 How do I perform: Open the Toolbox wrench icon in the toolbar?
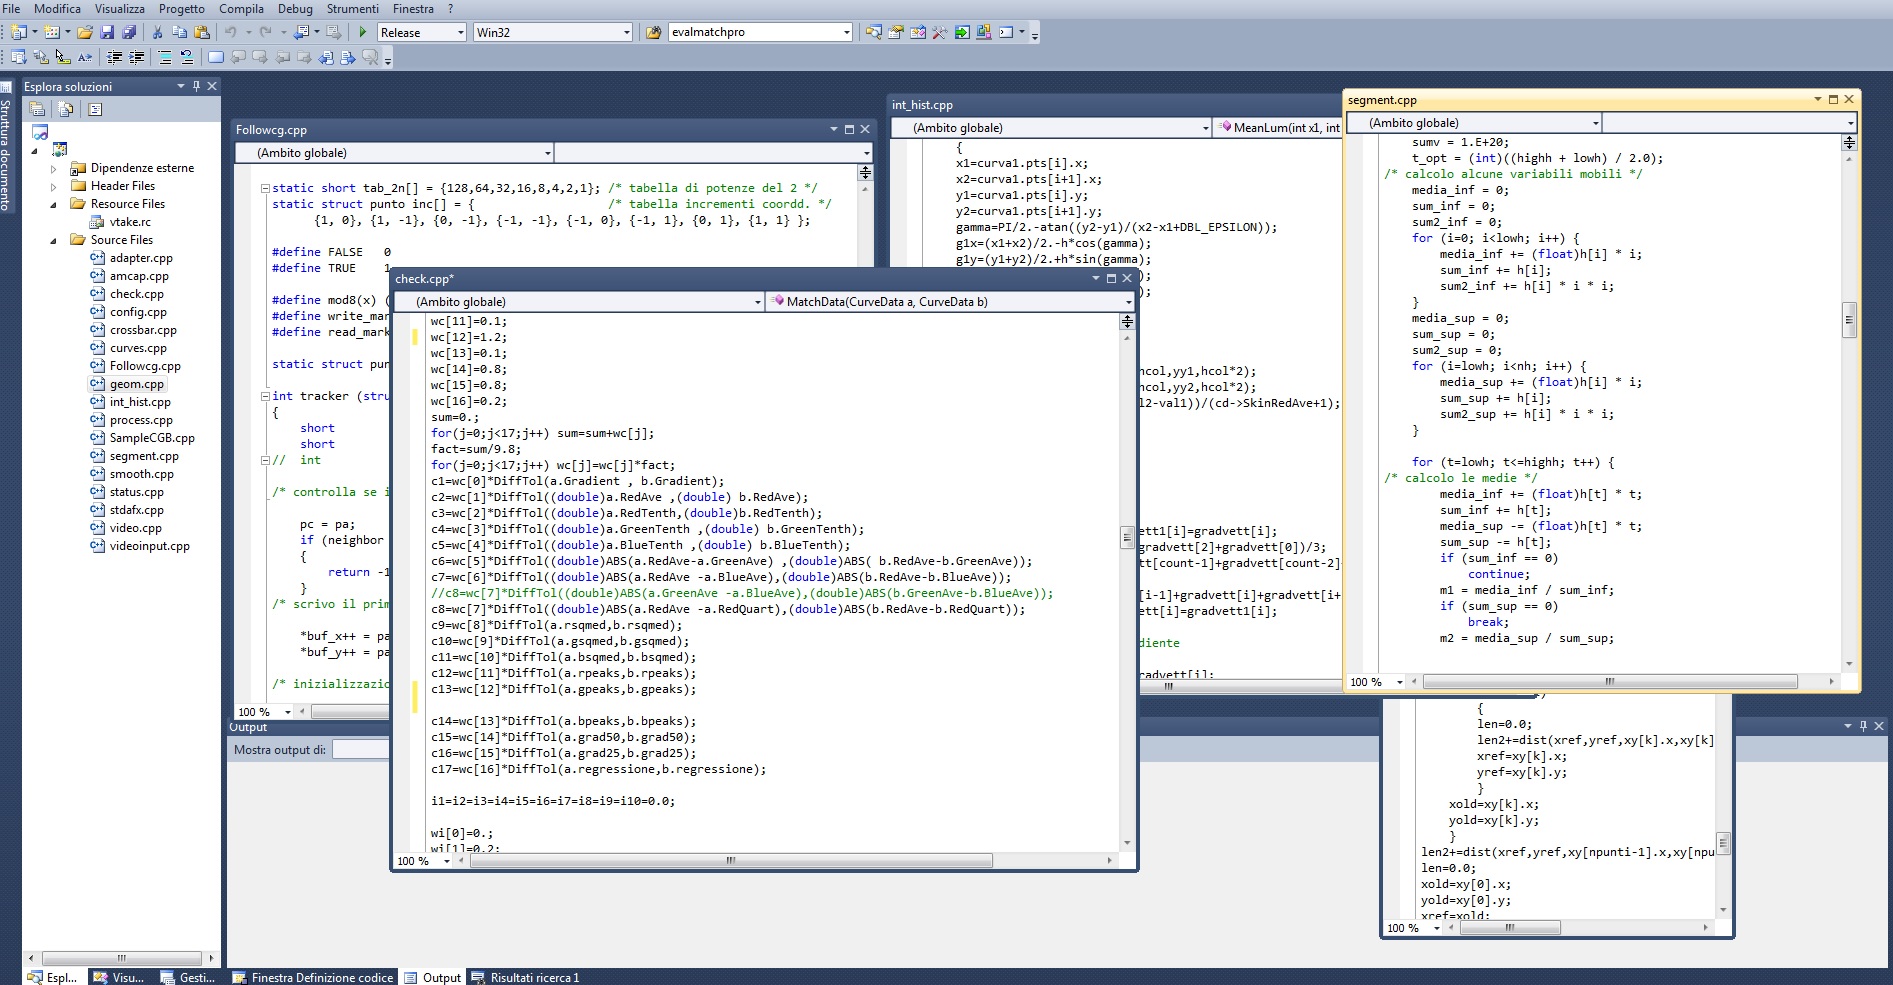tap(939, 32)
